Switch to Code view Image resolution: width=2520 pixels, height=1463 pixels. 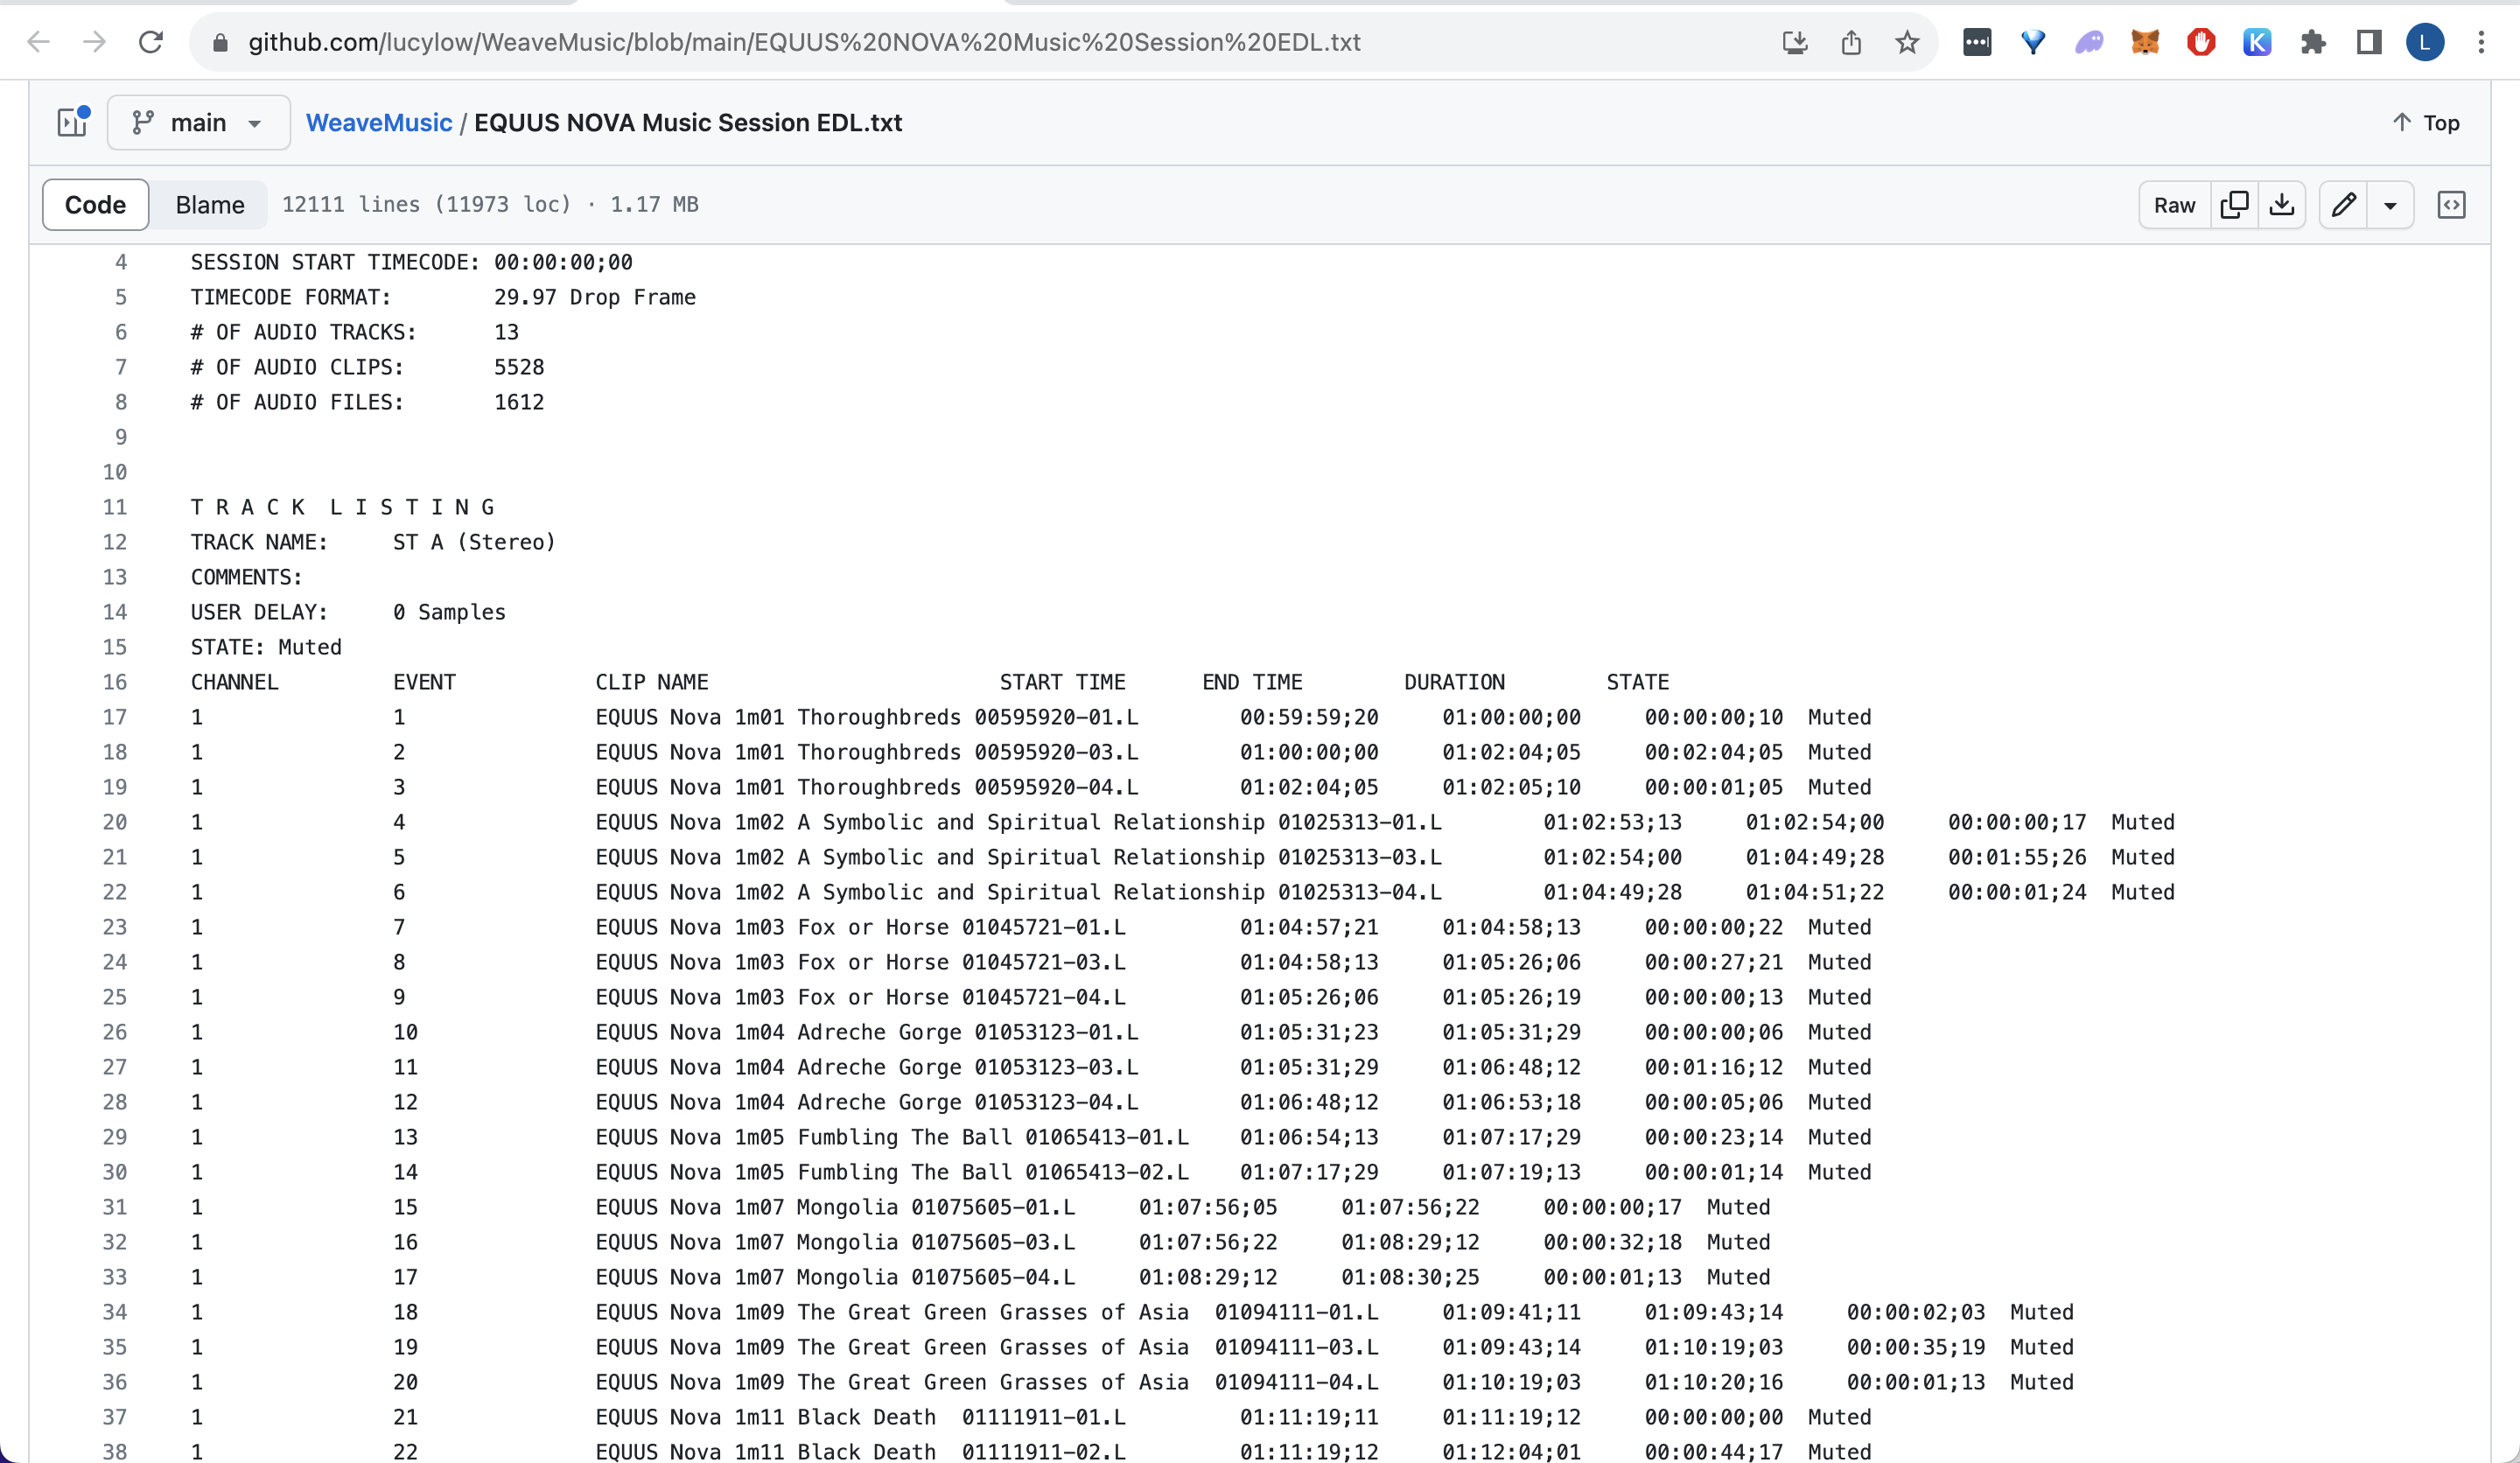[95, 205]
